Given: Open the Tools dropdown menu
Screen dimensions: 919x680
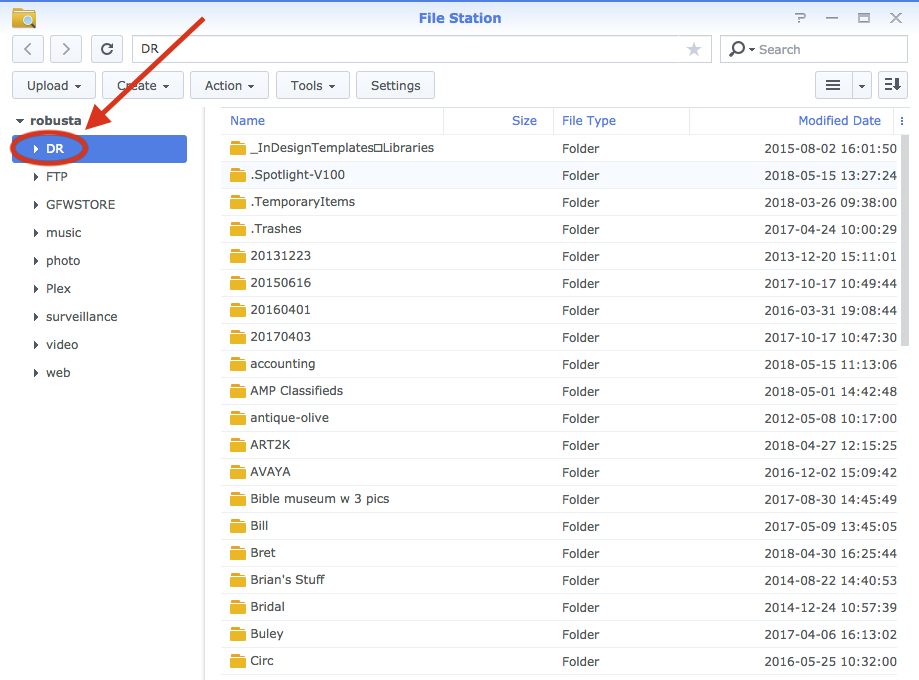Looking at the screenshot, I should (312, 86).
